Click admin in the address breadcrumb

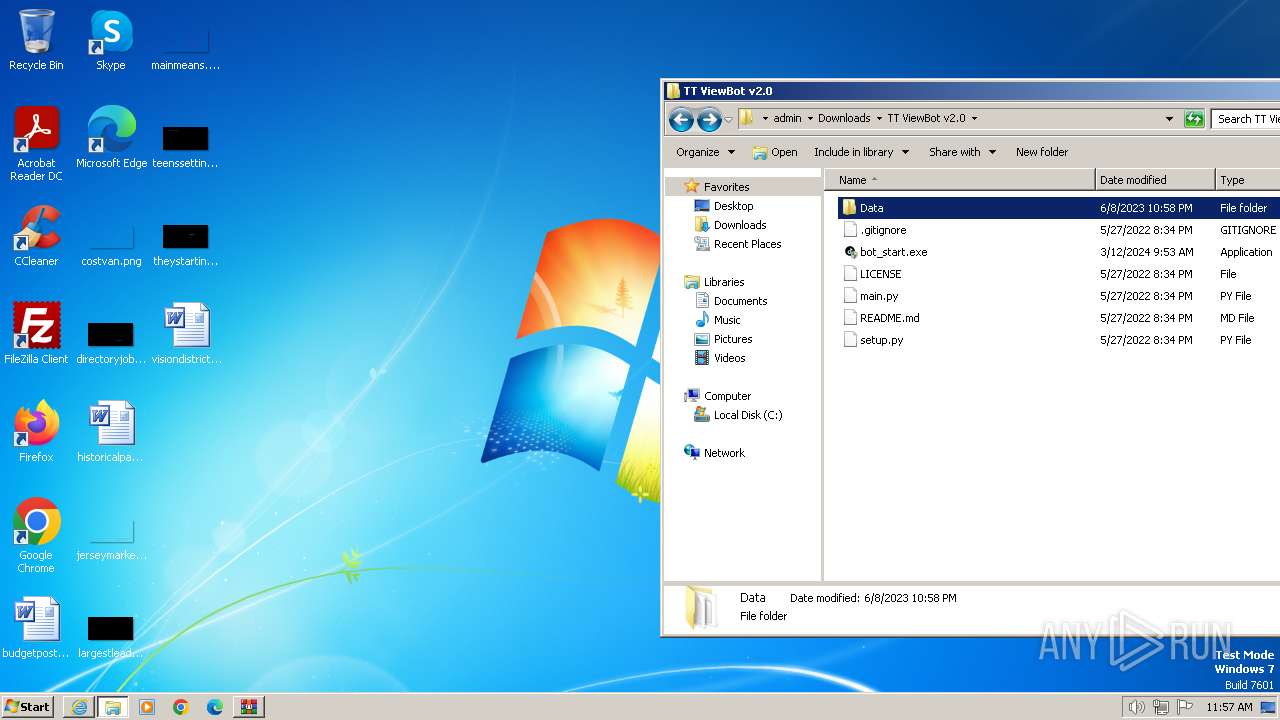[x=787, y=118]
